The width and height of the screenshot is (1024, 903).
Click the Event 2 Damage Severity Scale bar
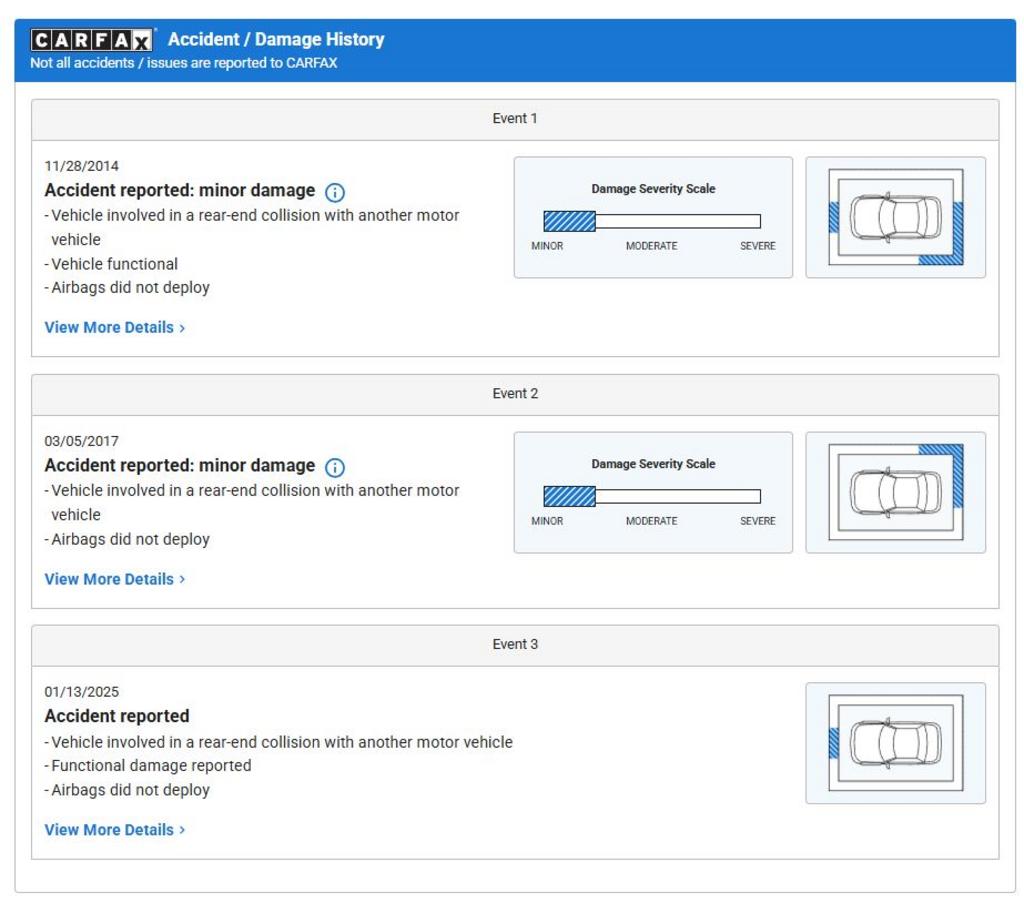[x=652, y=496]
